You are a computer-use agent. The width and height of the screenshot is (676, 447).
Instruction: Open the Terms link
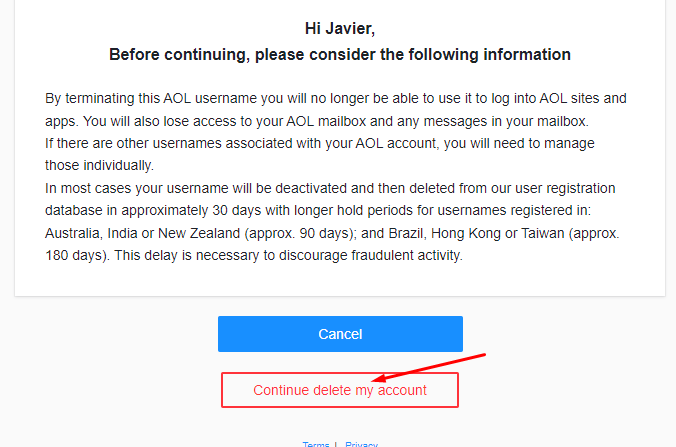tap(316, 444)
